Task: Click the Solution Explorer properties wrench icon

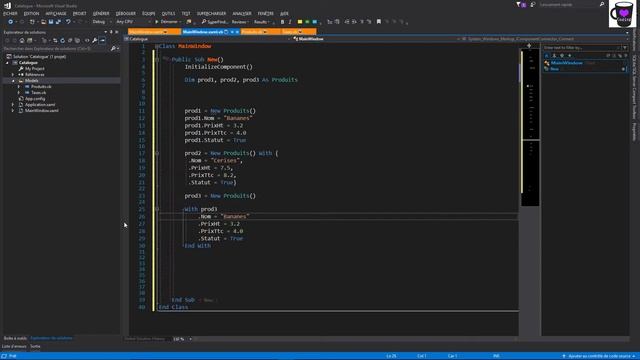Action: pos(95,40)
